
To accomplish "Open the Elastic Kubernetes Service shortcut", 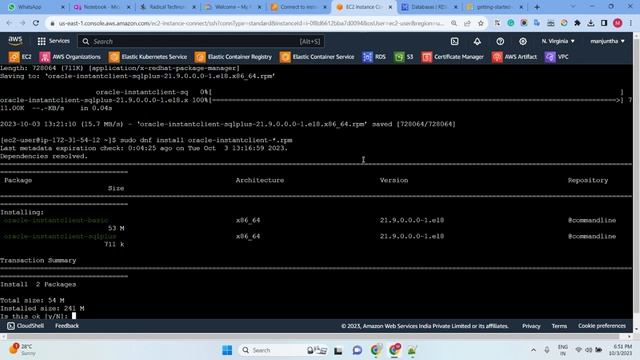I will [148, 57].
